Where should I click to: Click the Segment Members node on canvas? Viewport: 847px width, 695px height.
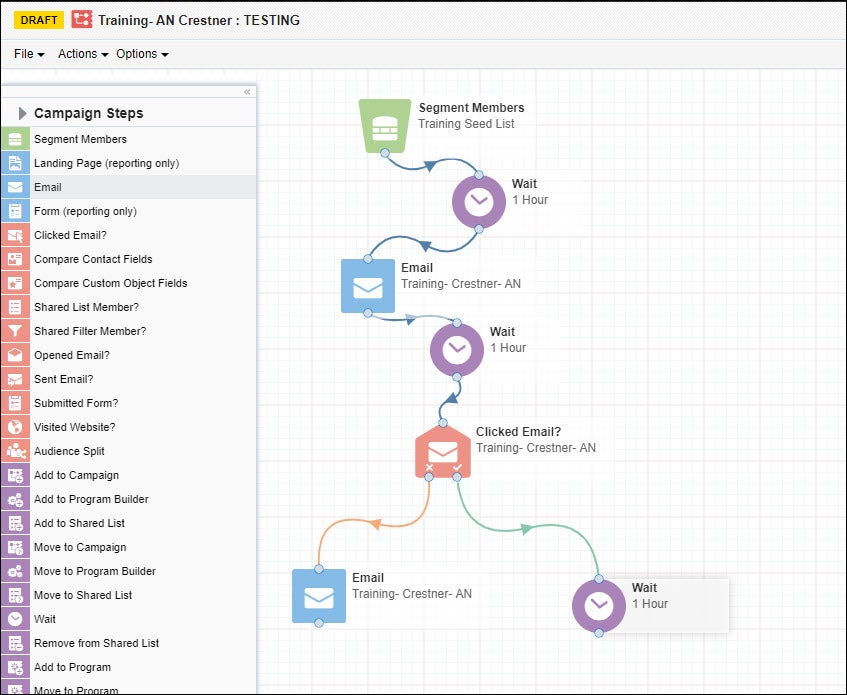(385, 126)
